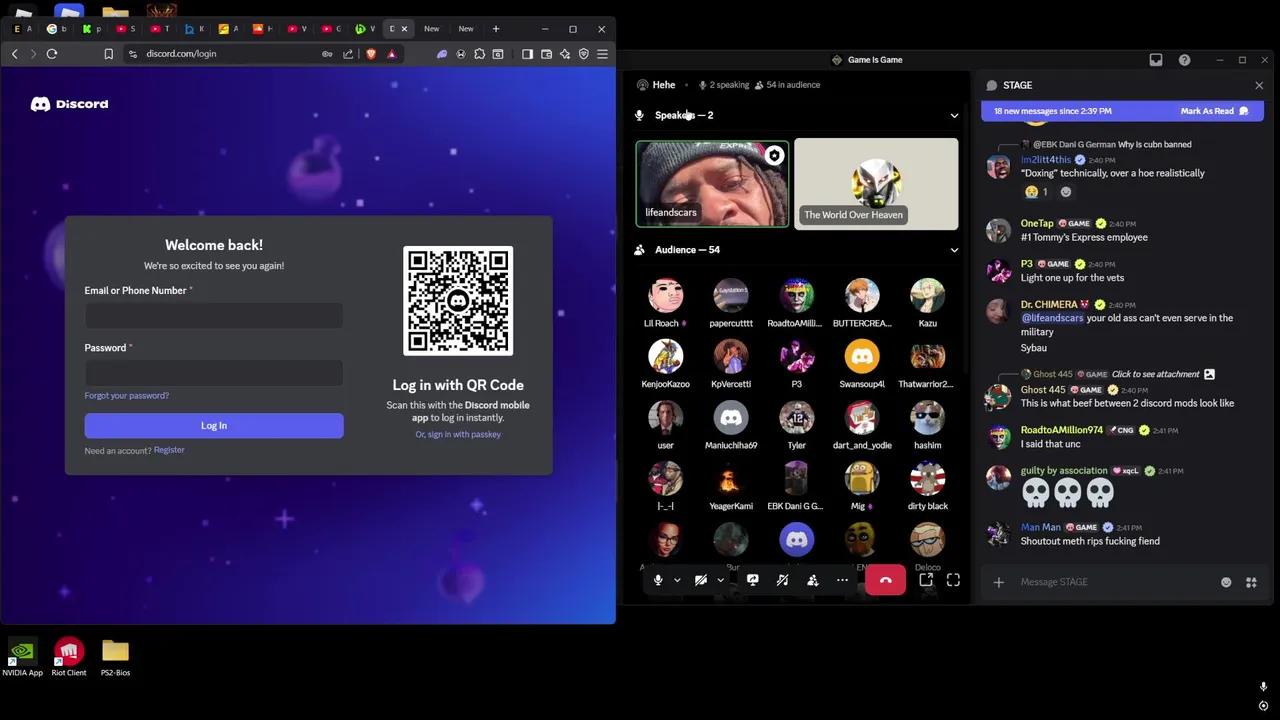This screenshot has width=1280, height=720.
Task: Click the @lifeandscars mention in Dr. CHIMERA message
Action: [1052, 318]
